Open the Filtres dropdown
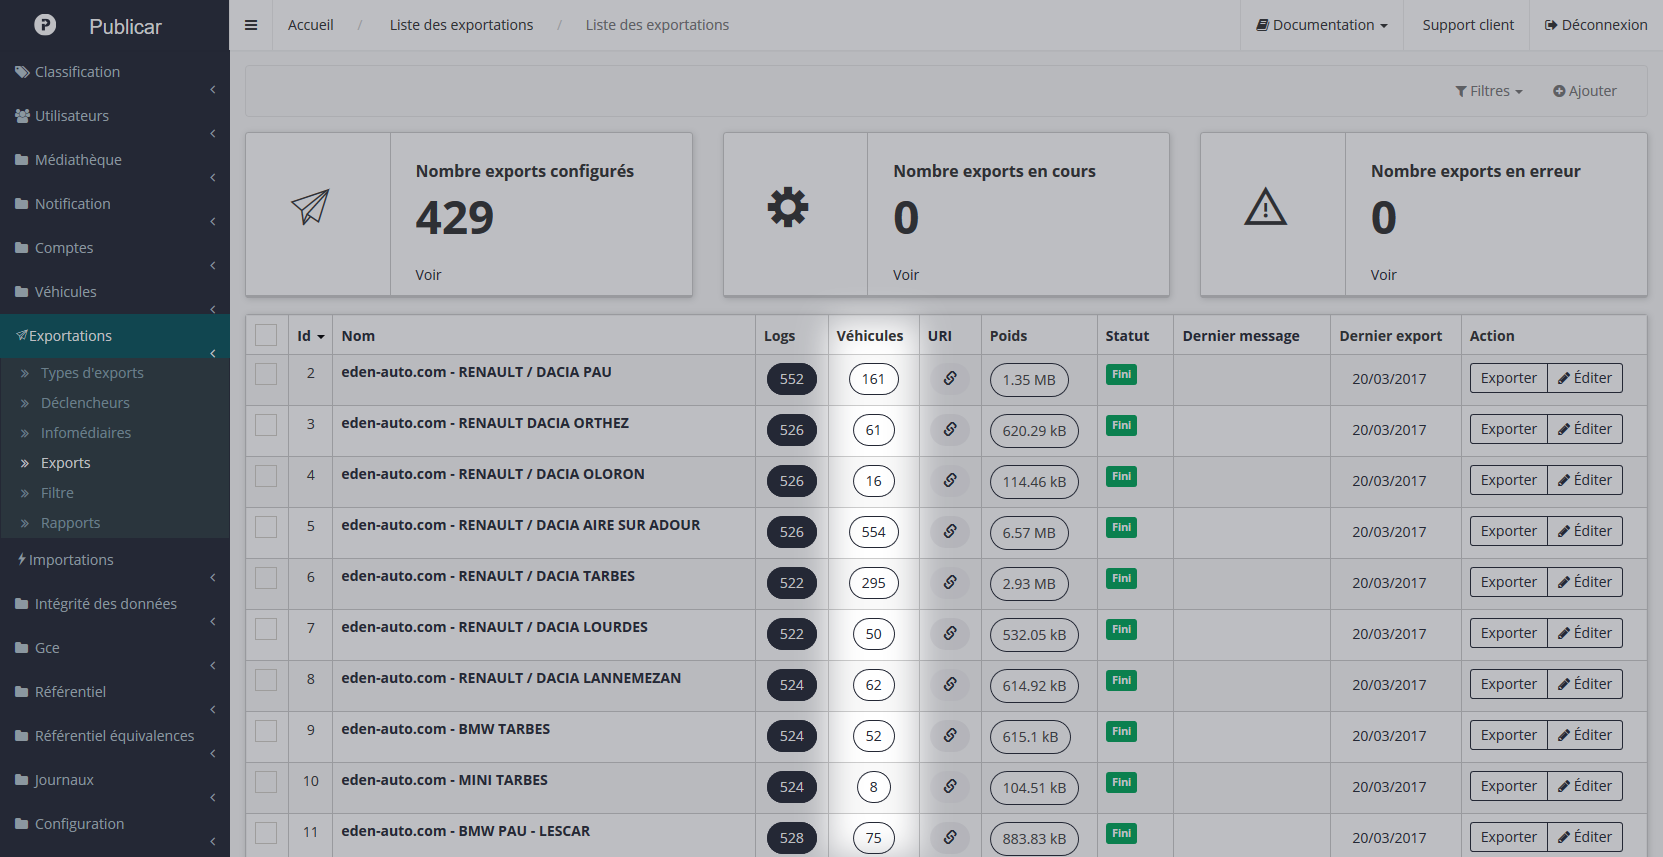 pos(1489,91)
